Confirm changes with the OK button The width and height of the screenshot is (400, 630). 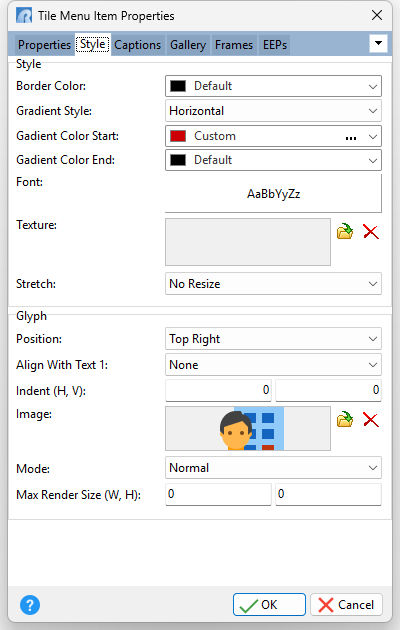pos(269,604)
